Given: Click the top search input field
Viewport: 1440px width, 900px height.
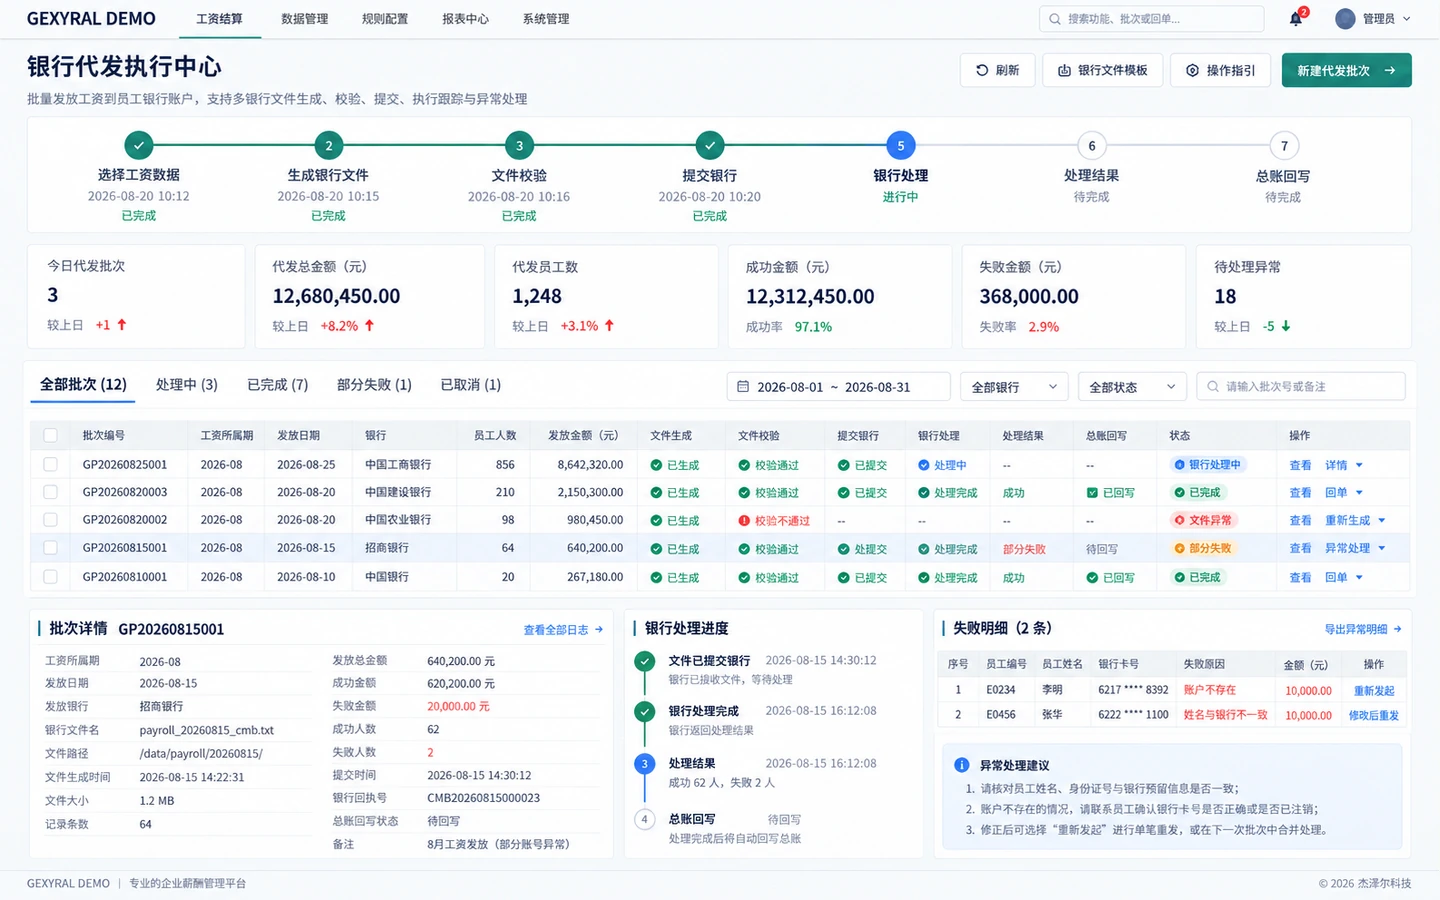Looking at the screenshot, I should tap(1152, 19).
